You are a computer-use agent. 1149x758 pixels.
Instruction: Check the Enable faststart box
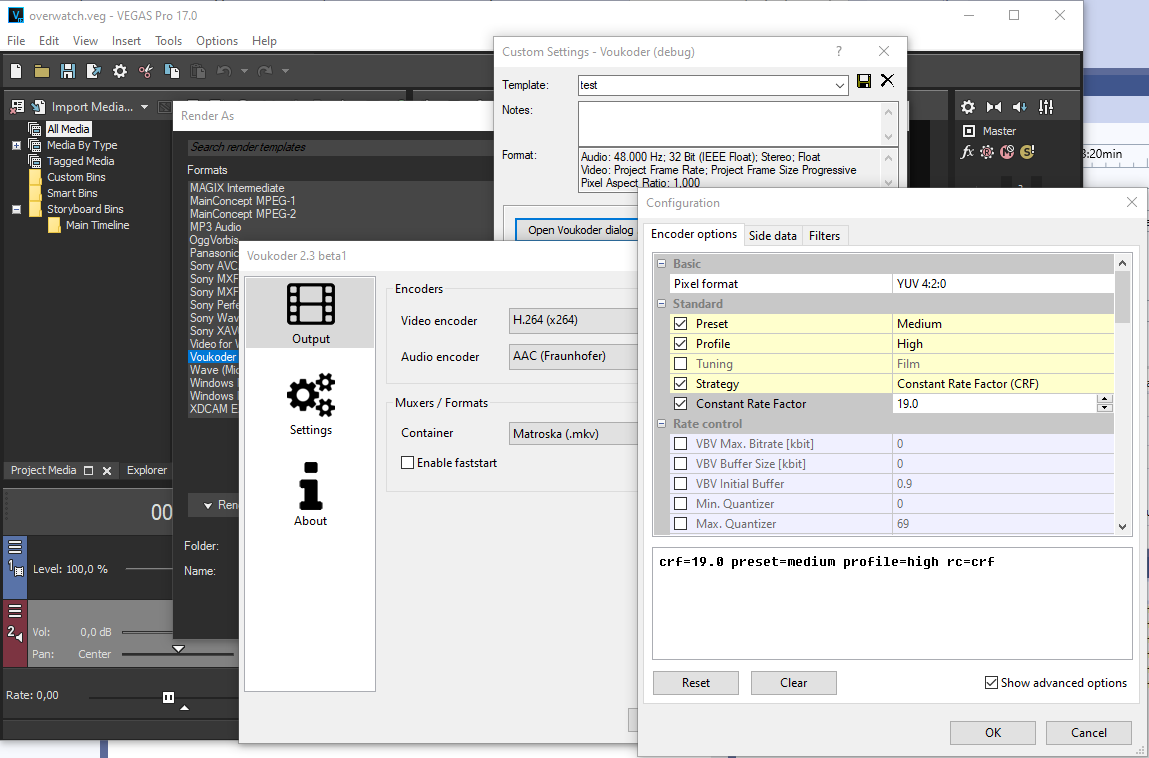[407, 463]
